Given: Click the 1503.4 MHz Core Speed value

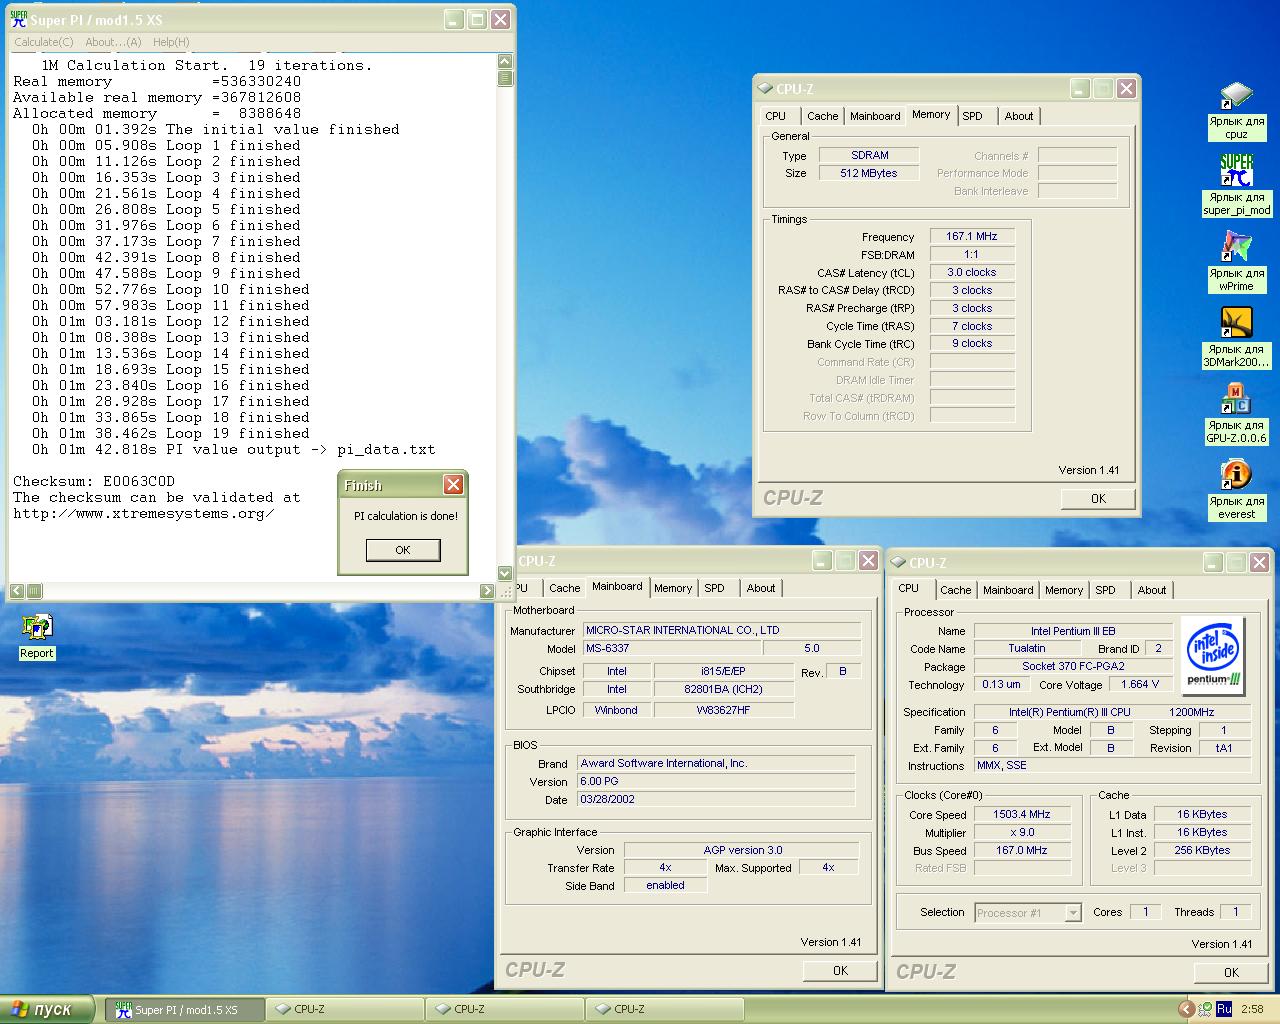Looking at the screenshot, I should (1022, 815).
